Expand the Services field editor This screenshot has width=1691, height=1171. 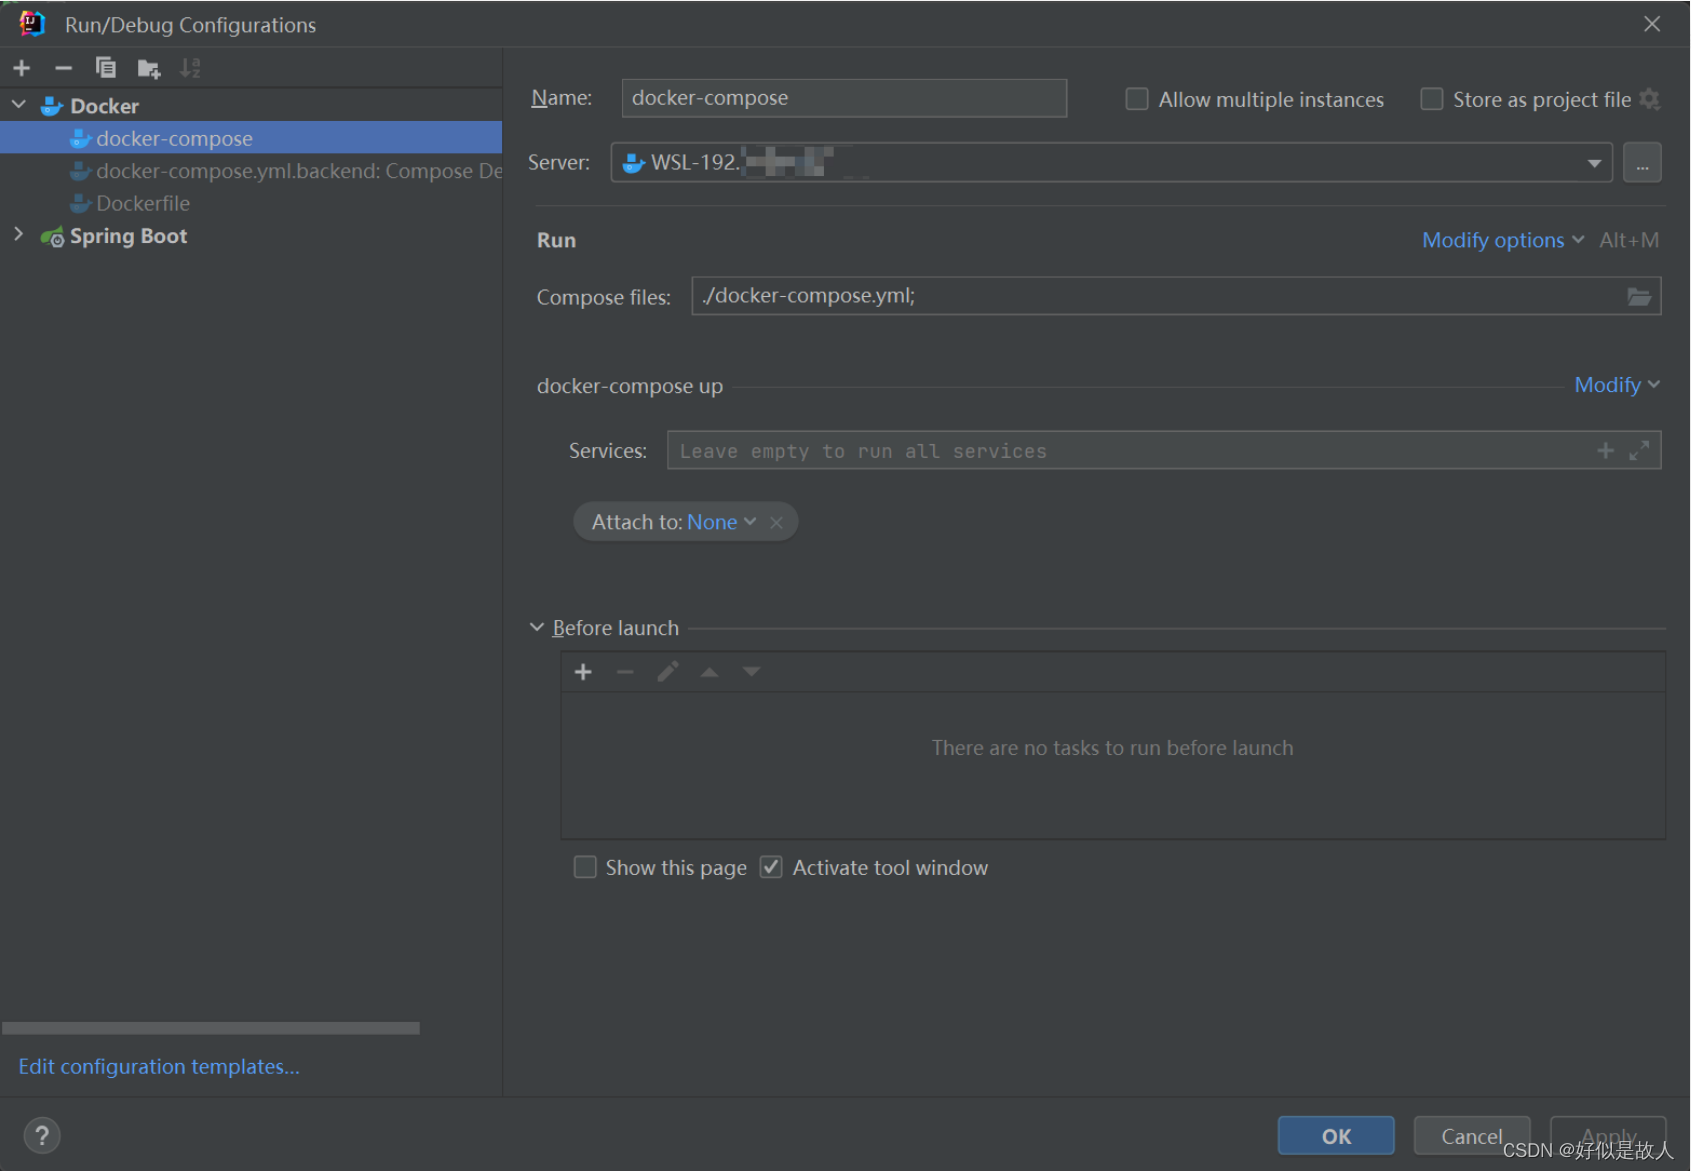coord(1639,450)
